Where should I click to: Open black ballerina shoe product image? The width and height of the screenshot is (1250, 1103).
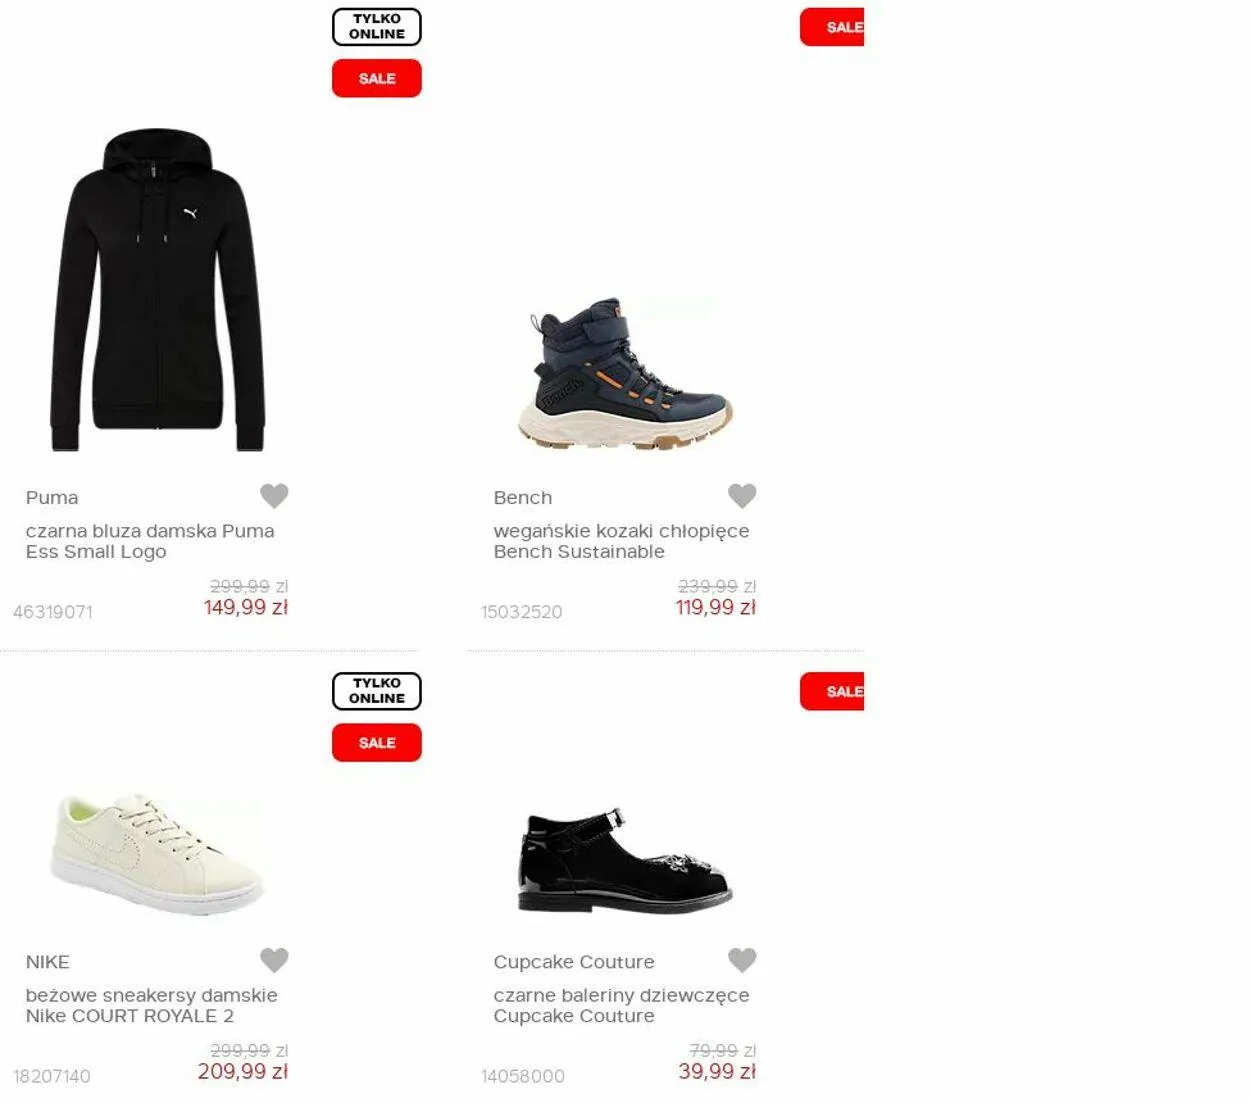pyautogui.click(x=625, y=860)
